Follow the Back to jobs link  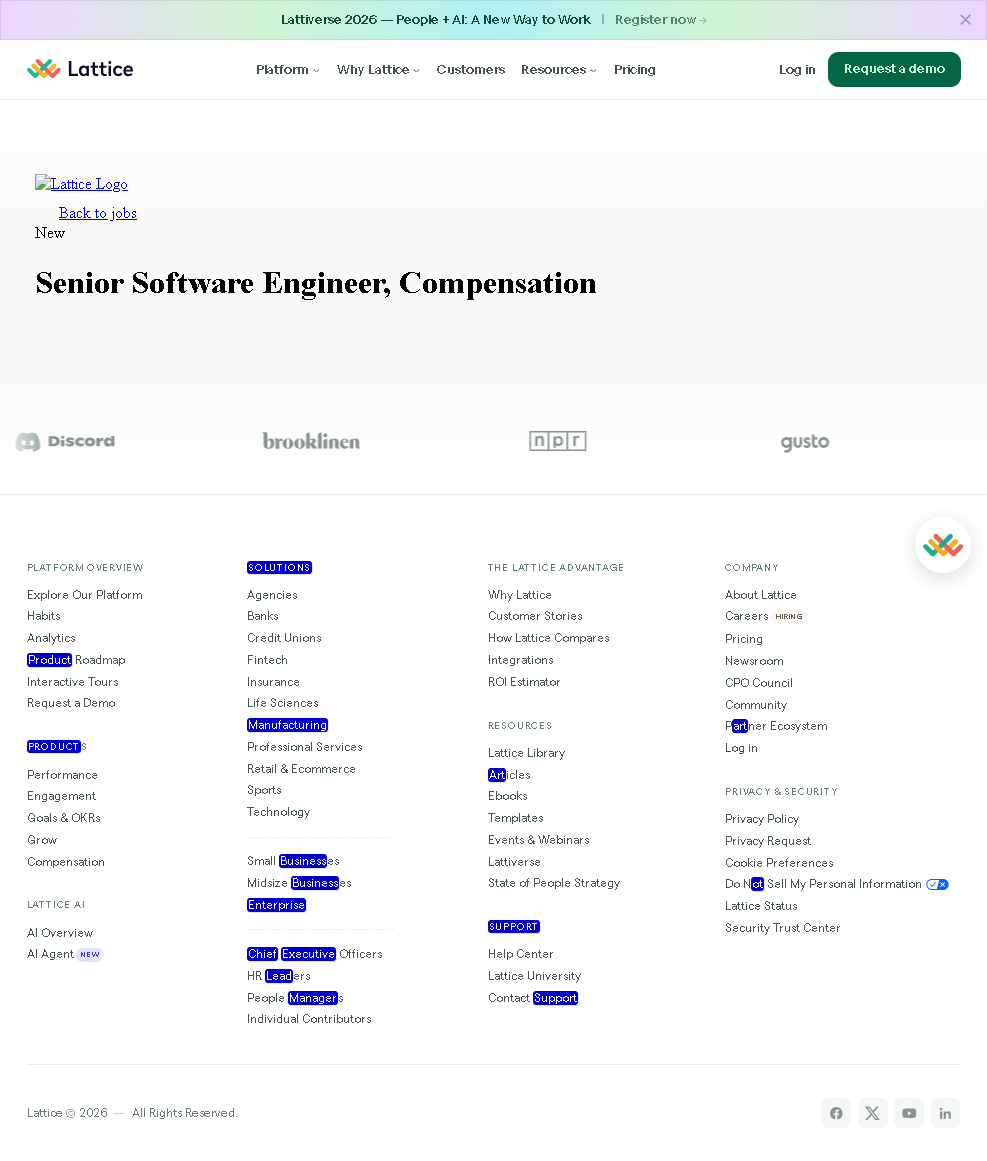(97, 213)
